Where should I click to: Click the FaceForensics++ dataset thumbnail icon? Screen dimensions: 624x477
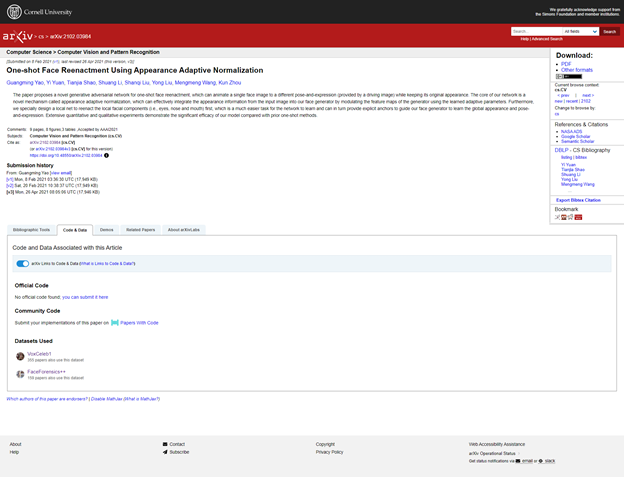[x=20, y=374]
